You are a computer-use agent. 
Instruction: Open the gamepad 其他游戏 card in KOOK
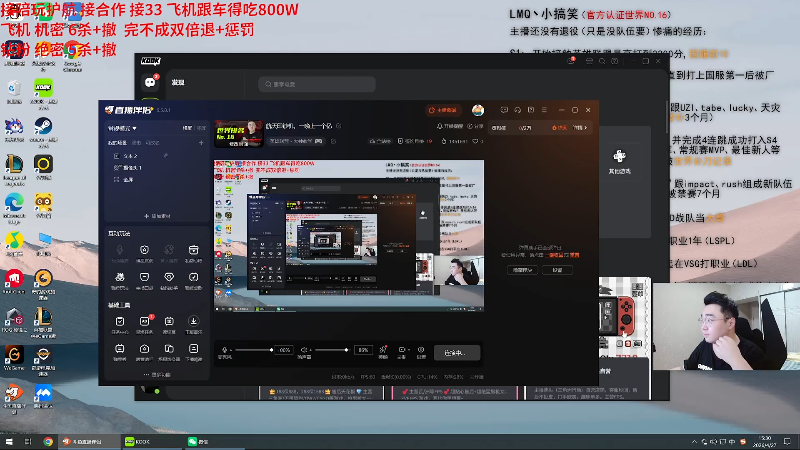619,161
